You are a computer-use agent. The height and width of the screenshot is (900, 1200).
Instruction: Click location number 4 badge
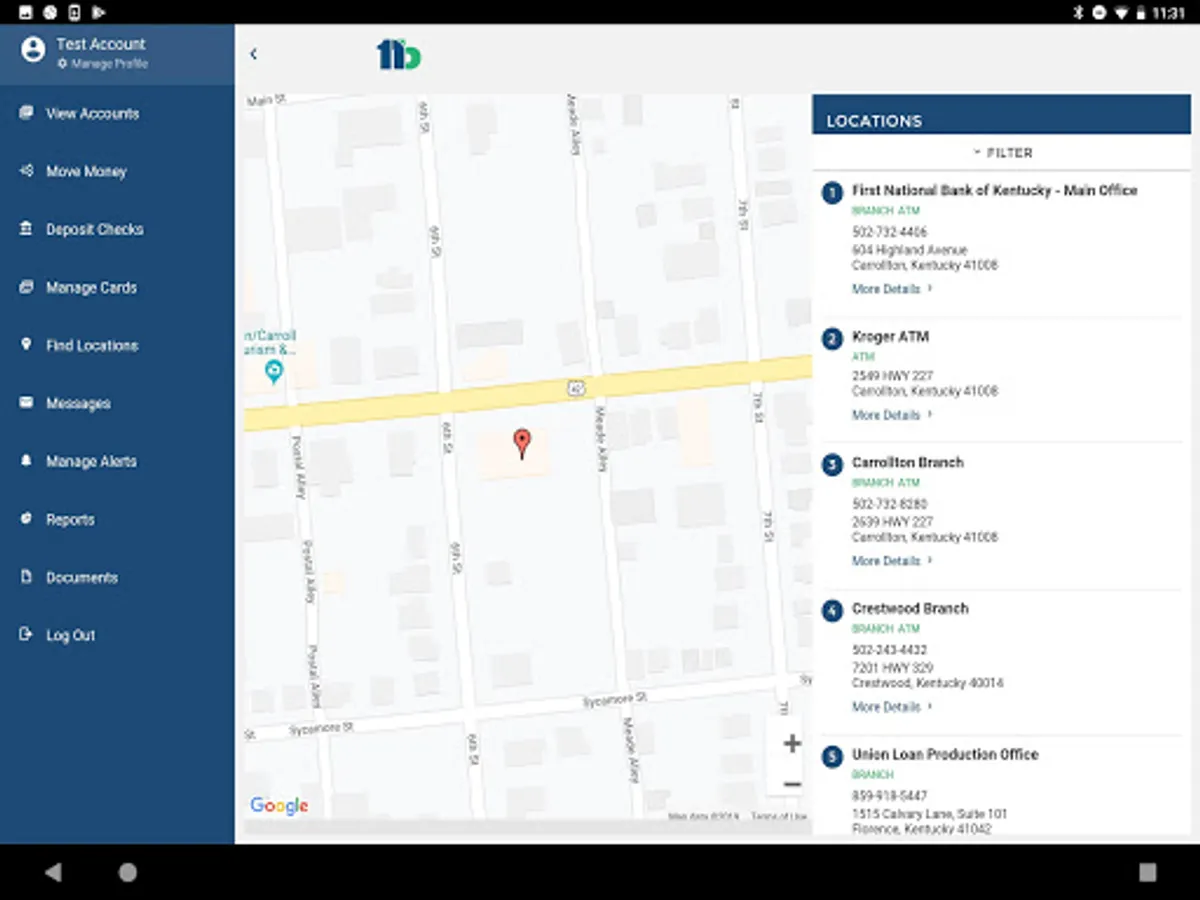(x=832, y=611)
